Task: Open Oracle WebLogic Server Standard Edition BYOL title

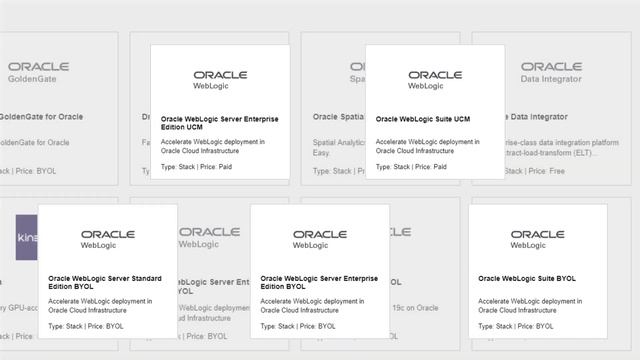Action: pos(105,282)
